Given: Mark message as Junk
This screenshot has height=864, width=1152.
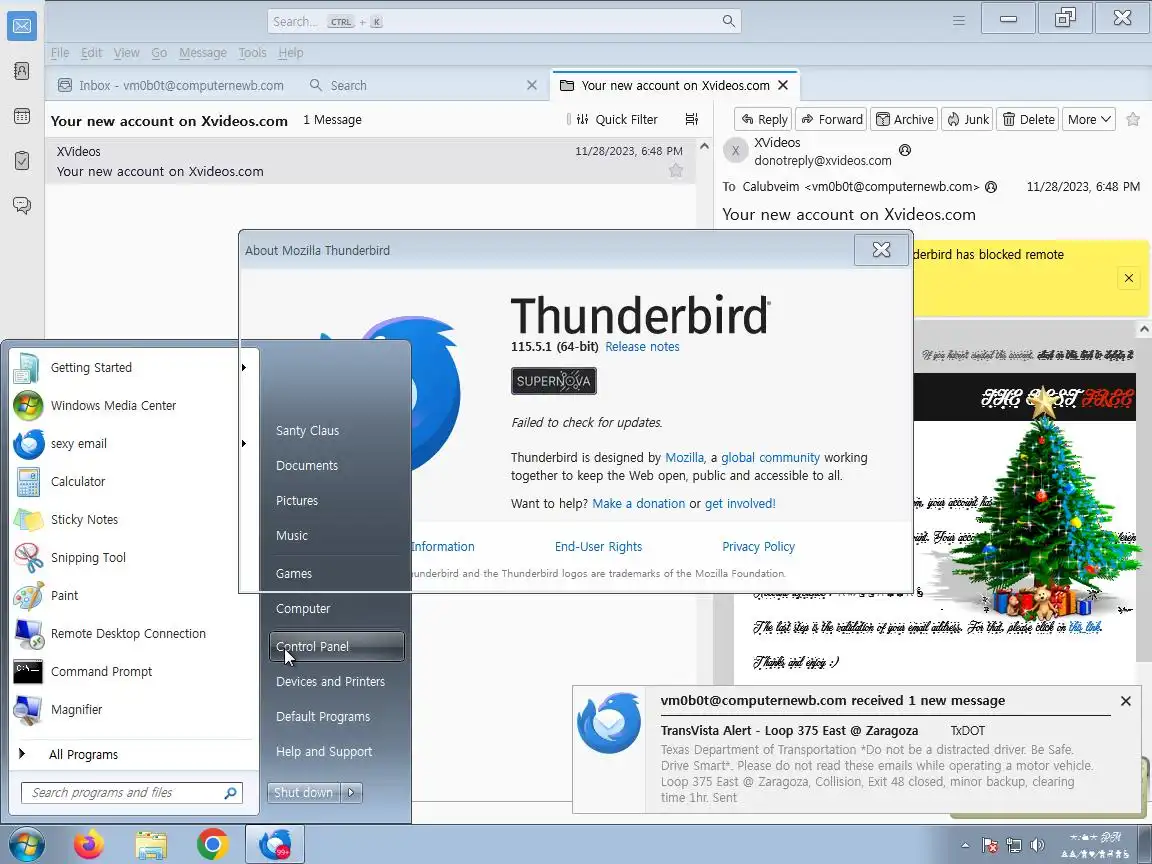Looking at the screenshot, I should (x=968, y=119).
